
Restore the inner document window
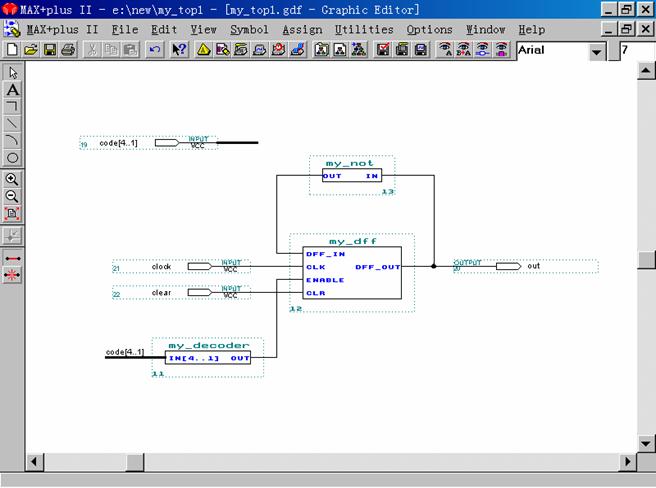(x=627, y=28)
